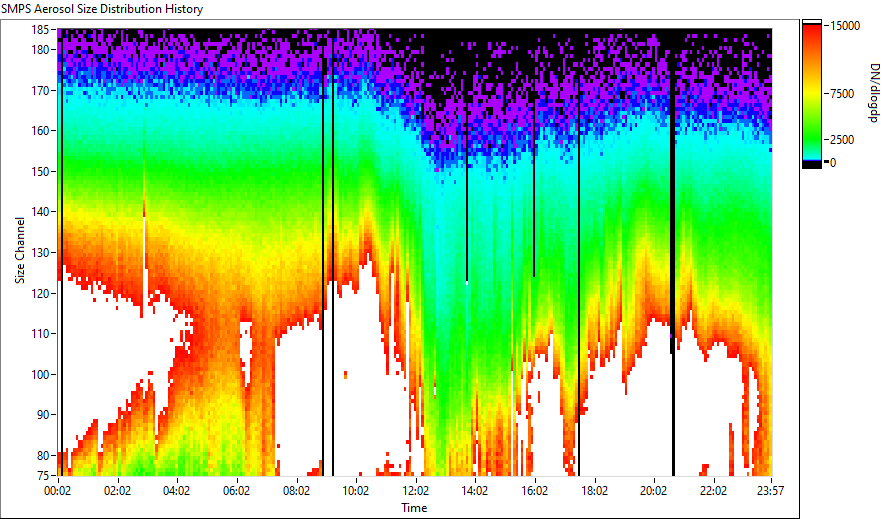Click the 10:02 time axis label
The width and height of the screenshot is (884, 519).
coord(356,491)
